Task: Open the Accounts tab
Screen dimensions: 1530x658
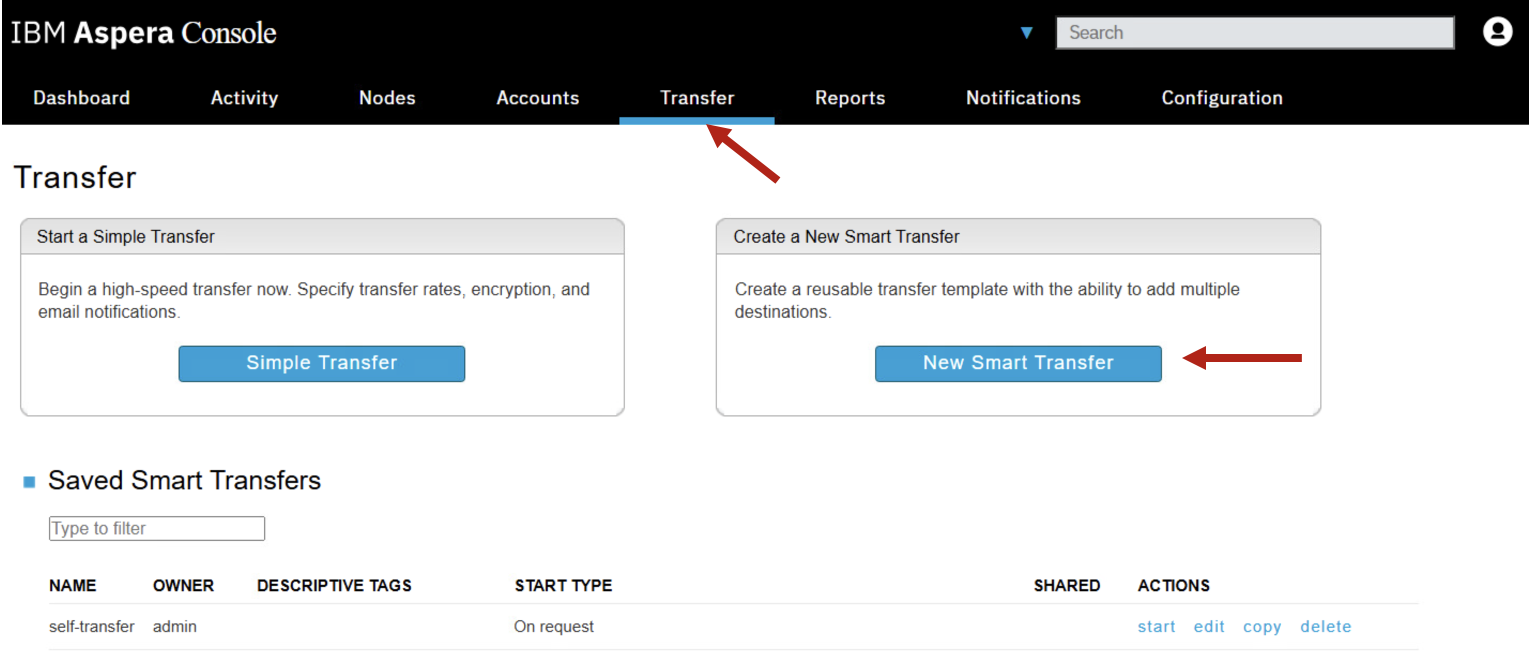Action: [x=538, y=98]
